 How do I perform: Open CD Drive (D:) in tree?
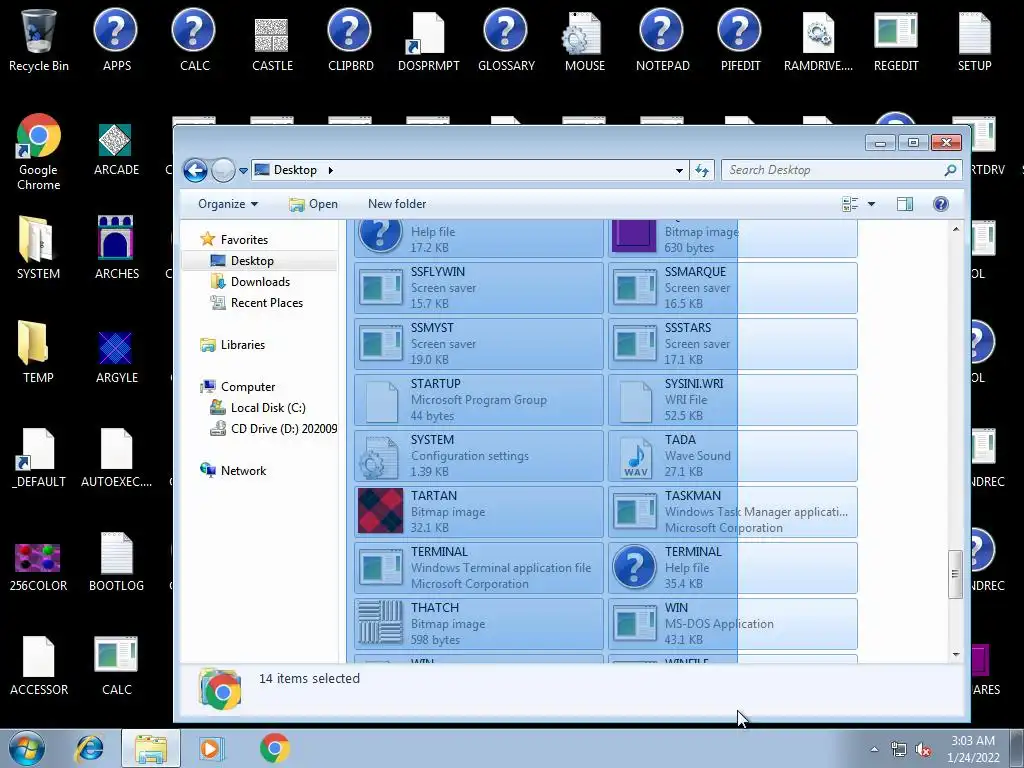[x=283, y=428]
